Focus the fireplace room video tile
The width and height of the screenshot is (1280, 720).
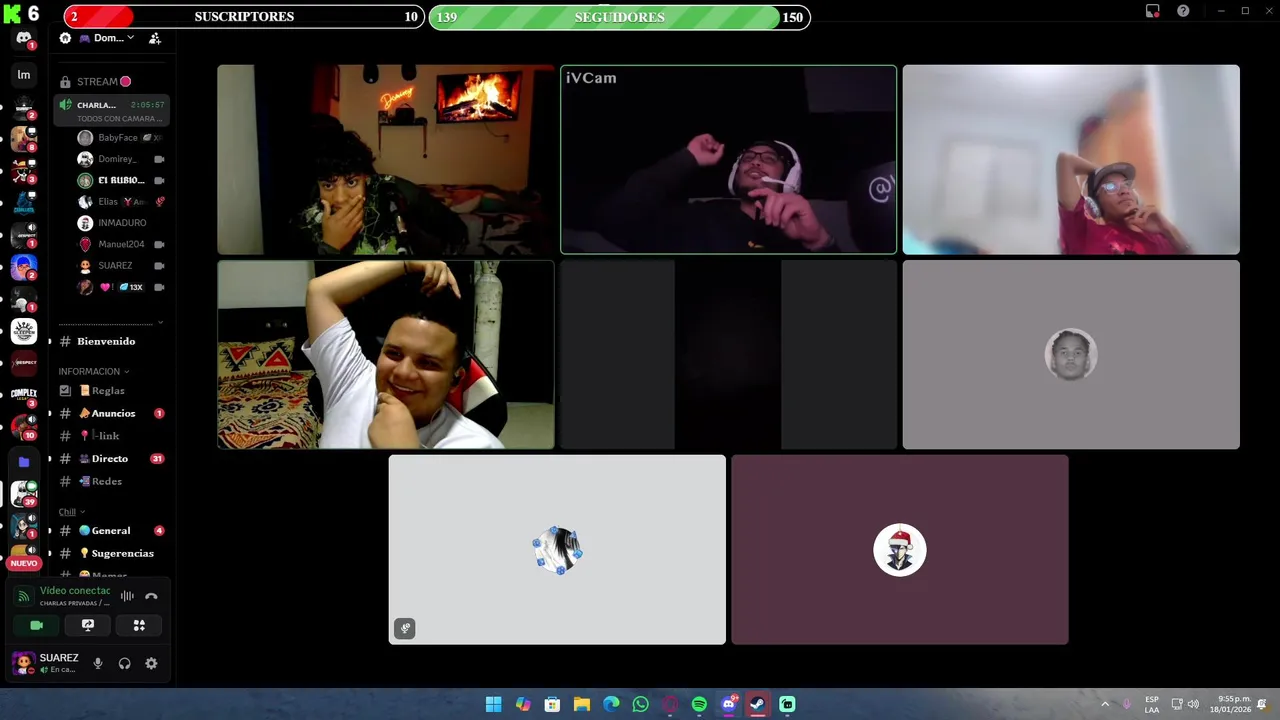tap(386, 160)
